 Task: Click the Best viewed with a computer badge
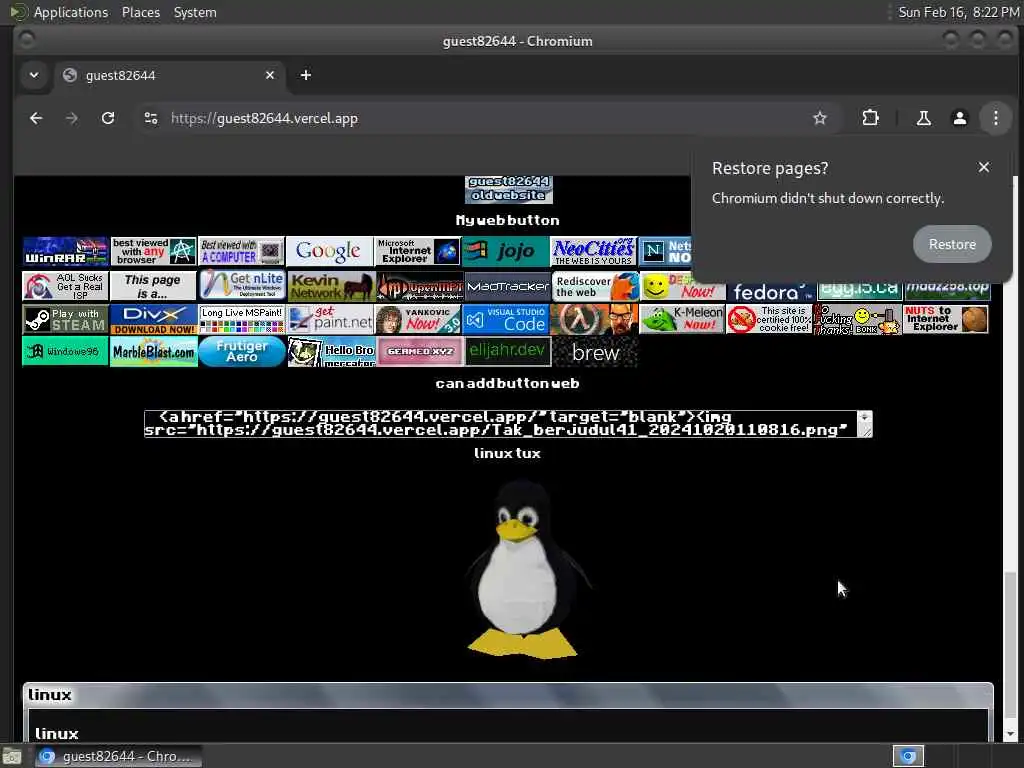(x=241, y=251)
